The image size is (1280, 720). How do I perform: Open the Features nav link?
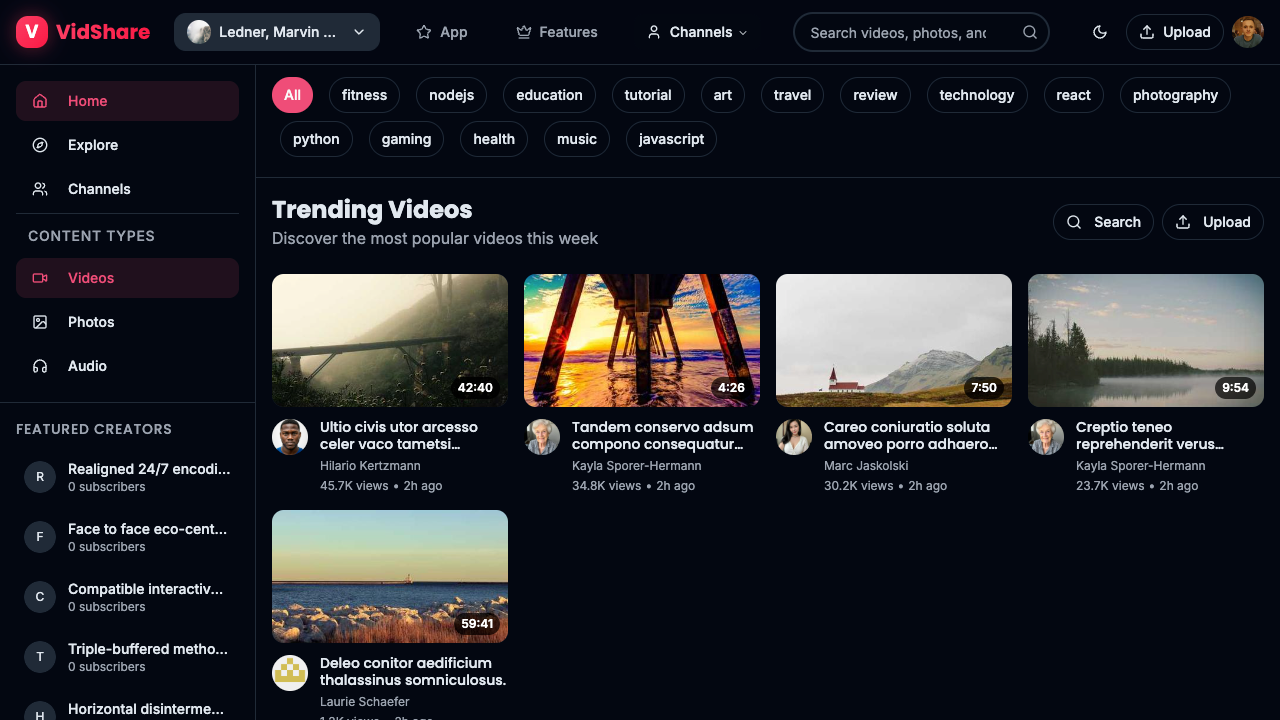(x=557, y=32)
